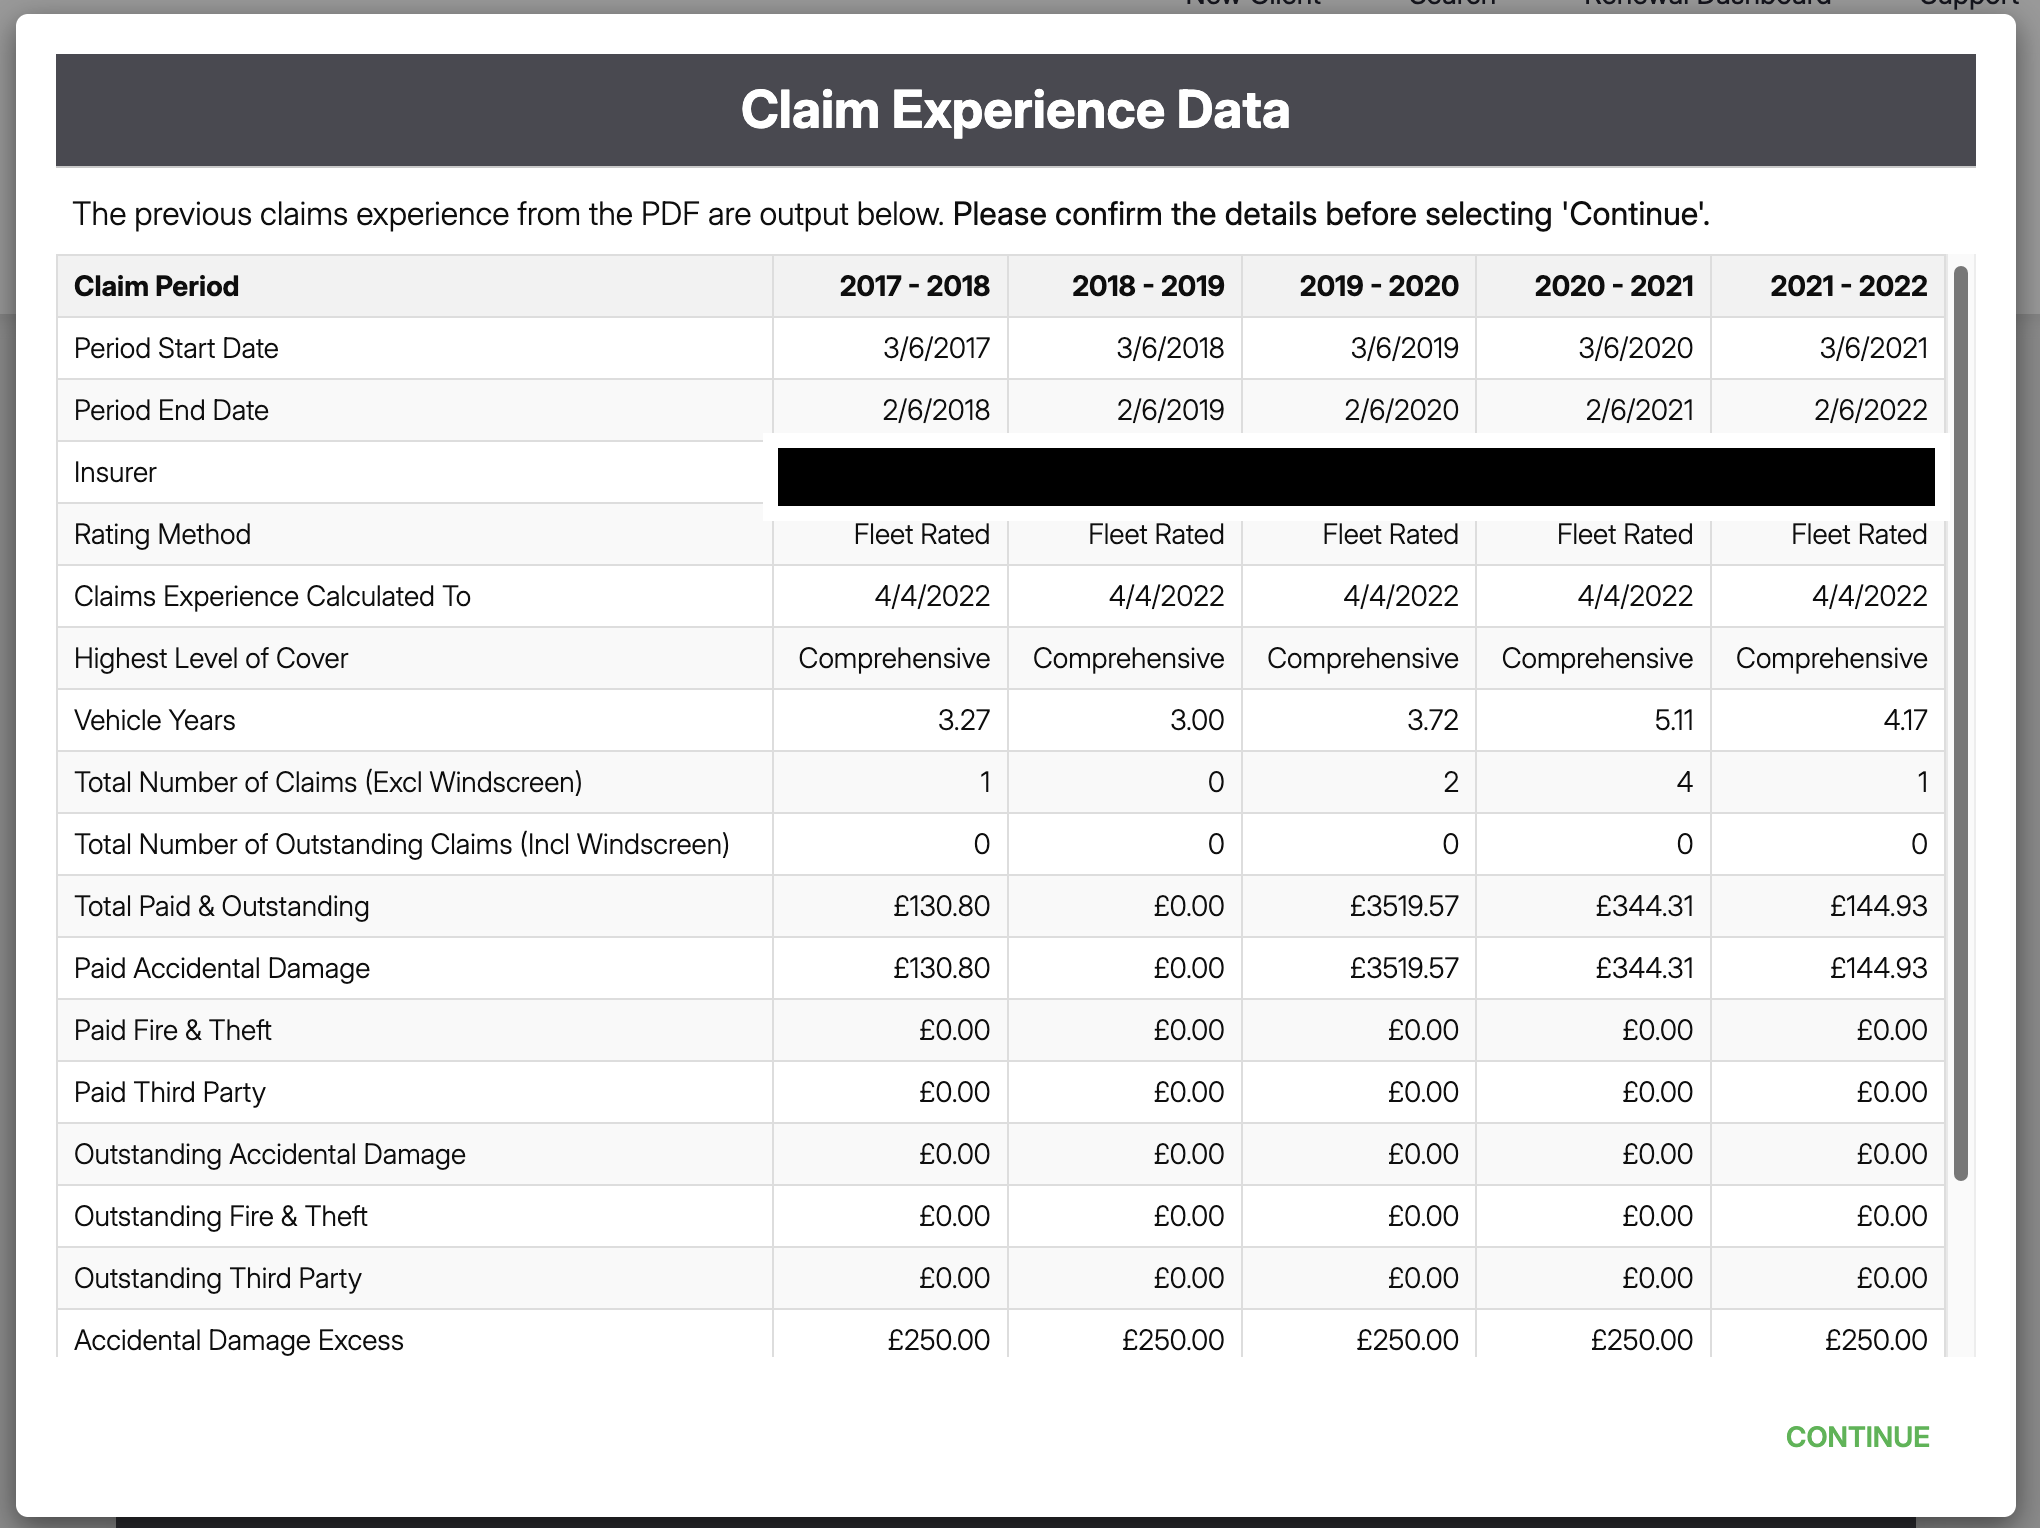
Task: Click the Period End Date row label
Action: (x=171, y=410)
